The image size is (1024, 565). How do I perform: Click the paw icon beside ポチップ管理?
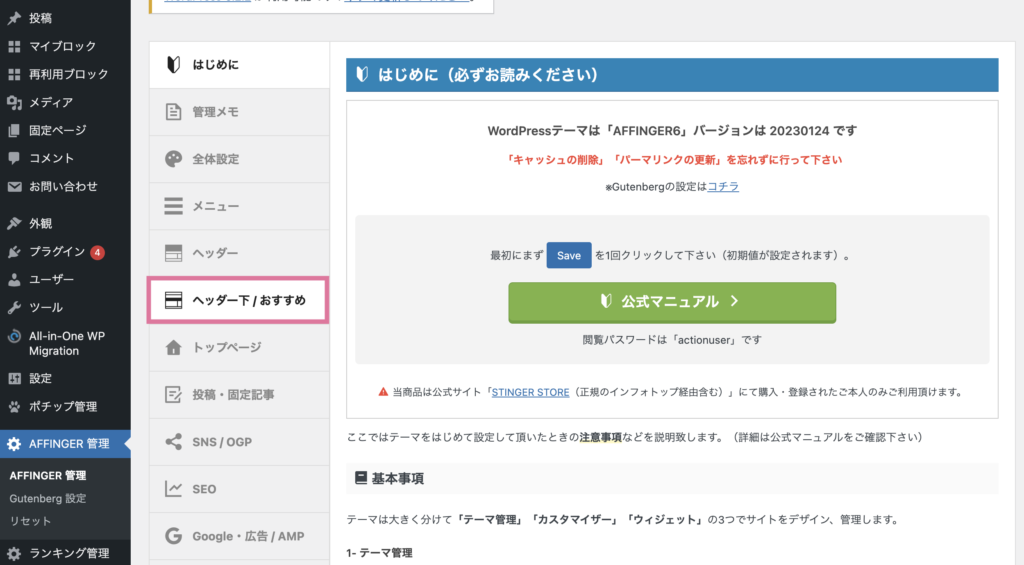tap(14, 406)
